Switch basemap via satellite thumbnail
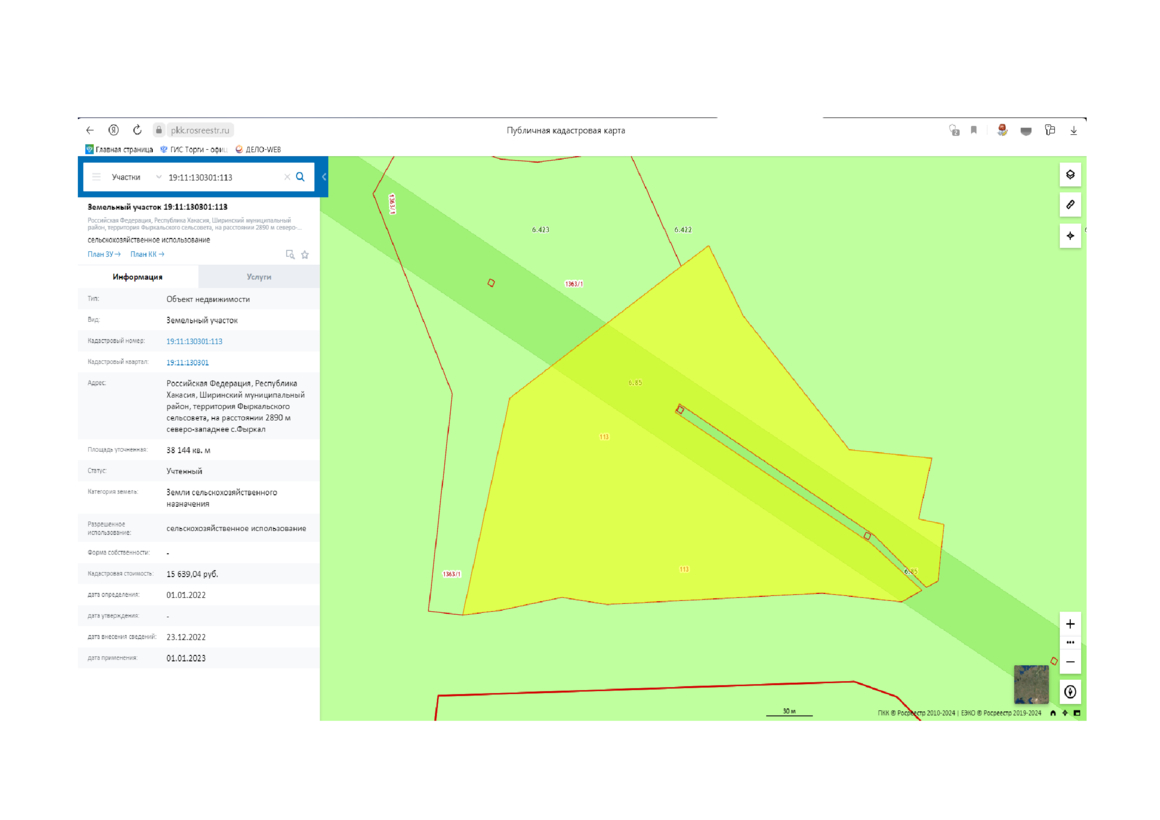Viewport: 1160px width, 820px height. click(x=1031, y=685)
